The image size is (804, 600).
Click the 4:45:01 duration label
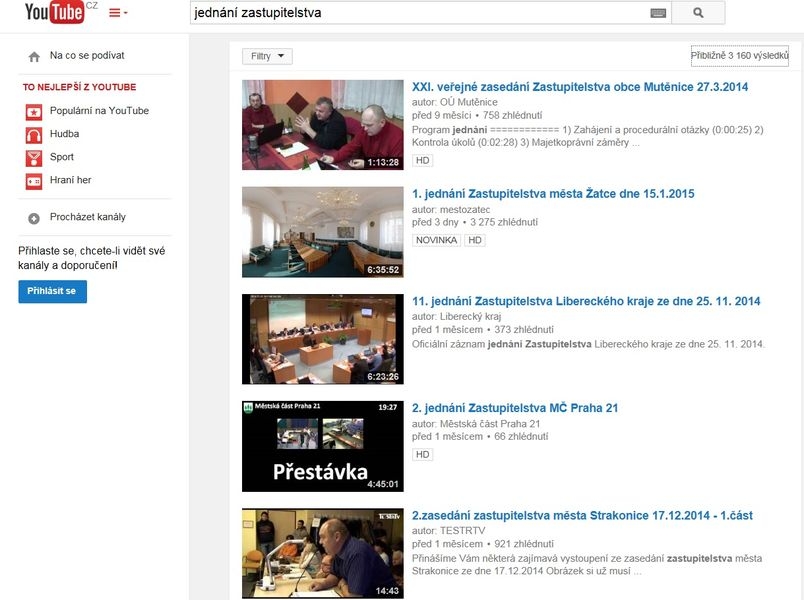[383, 484]
